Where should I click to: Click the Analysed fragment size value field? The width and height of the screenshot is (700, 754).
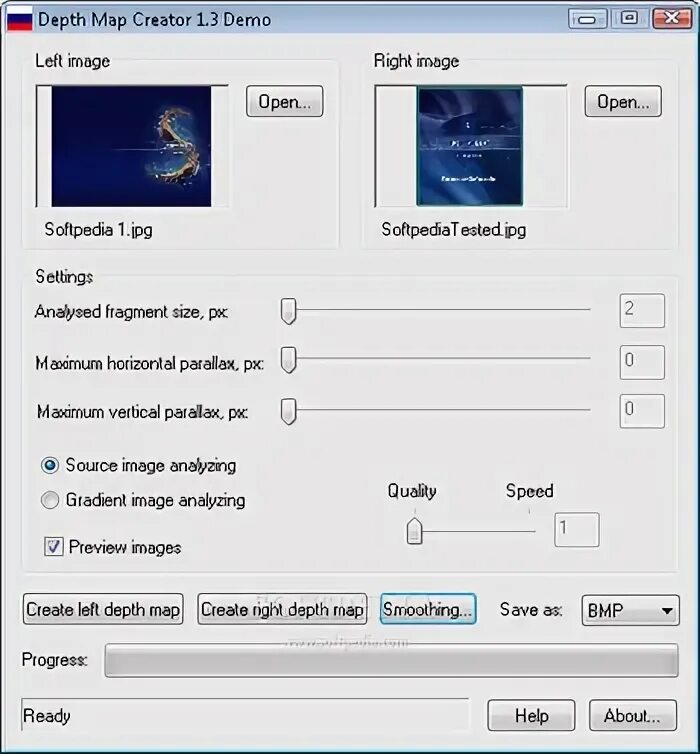pyautogui.click(x=642, y=311)
